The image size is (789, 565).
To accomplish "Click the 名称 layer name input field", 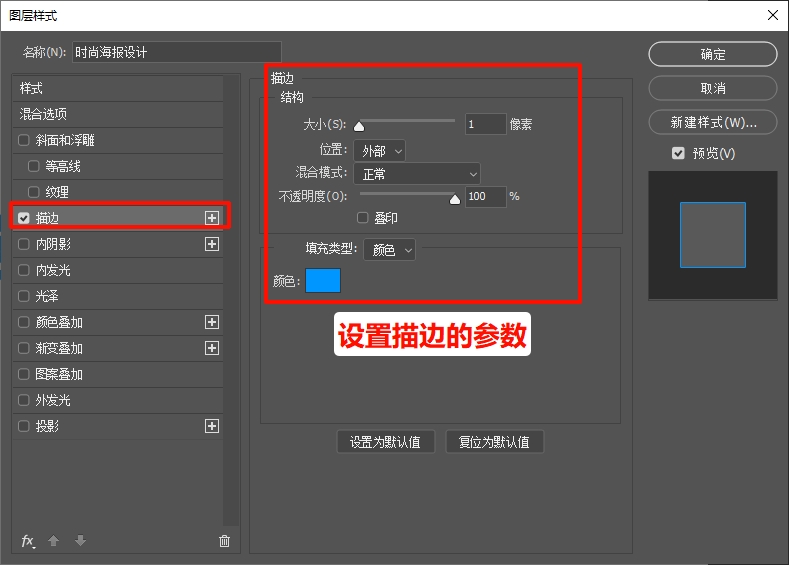I will 176,52.
